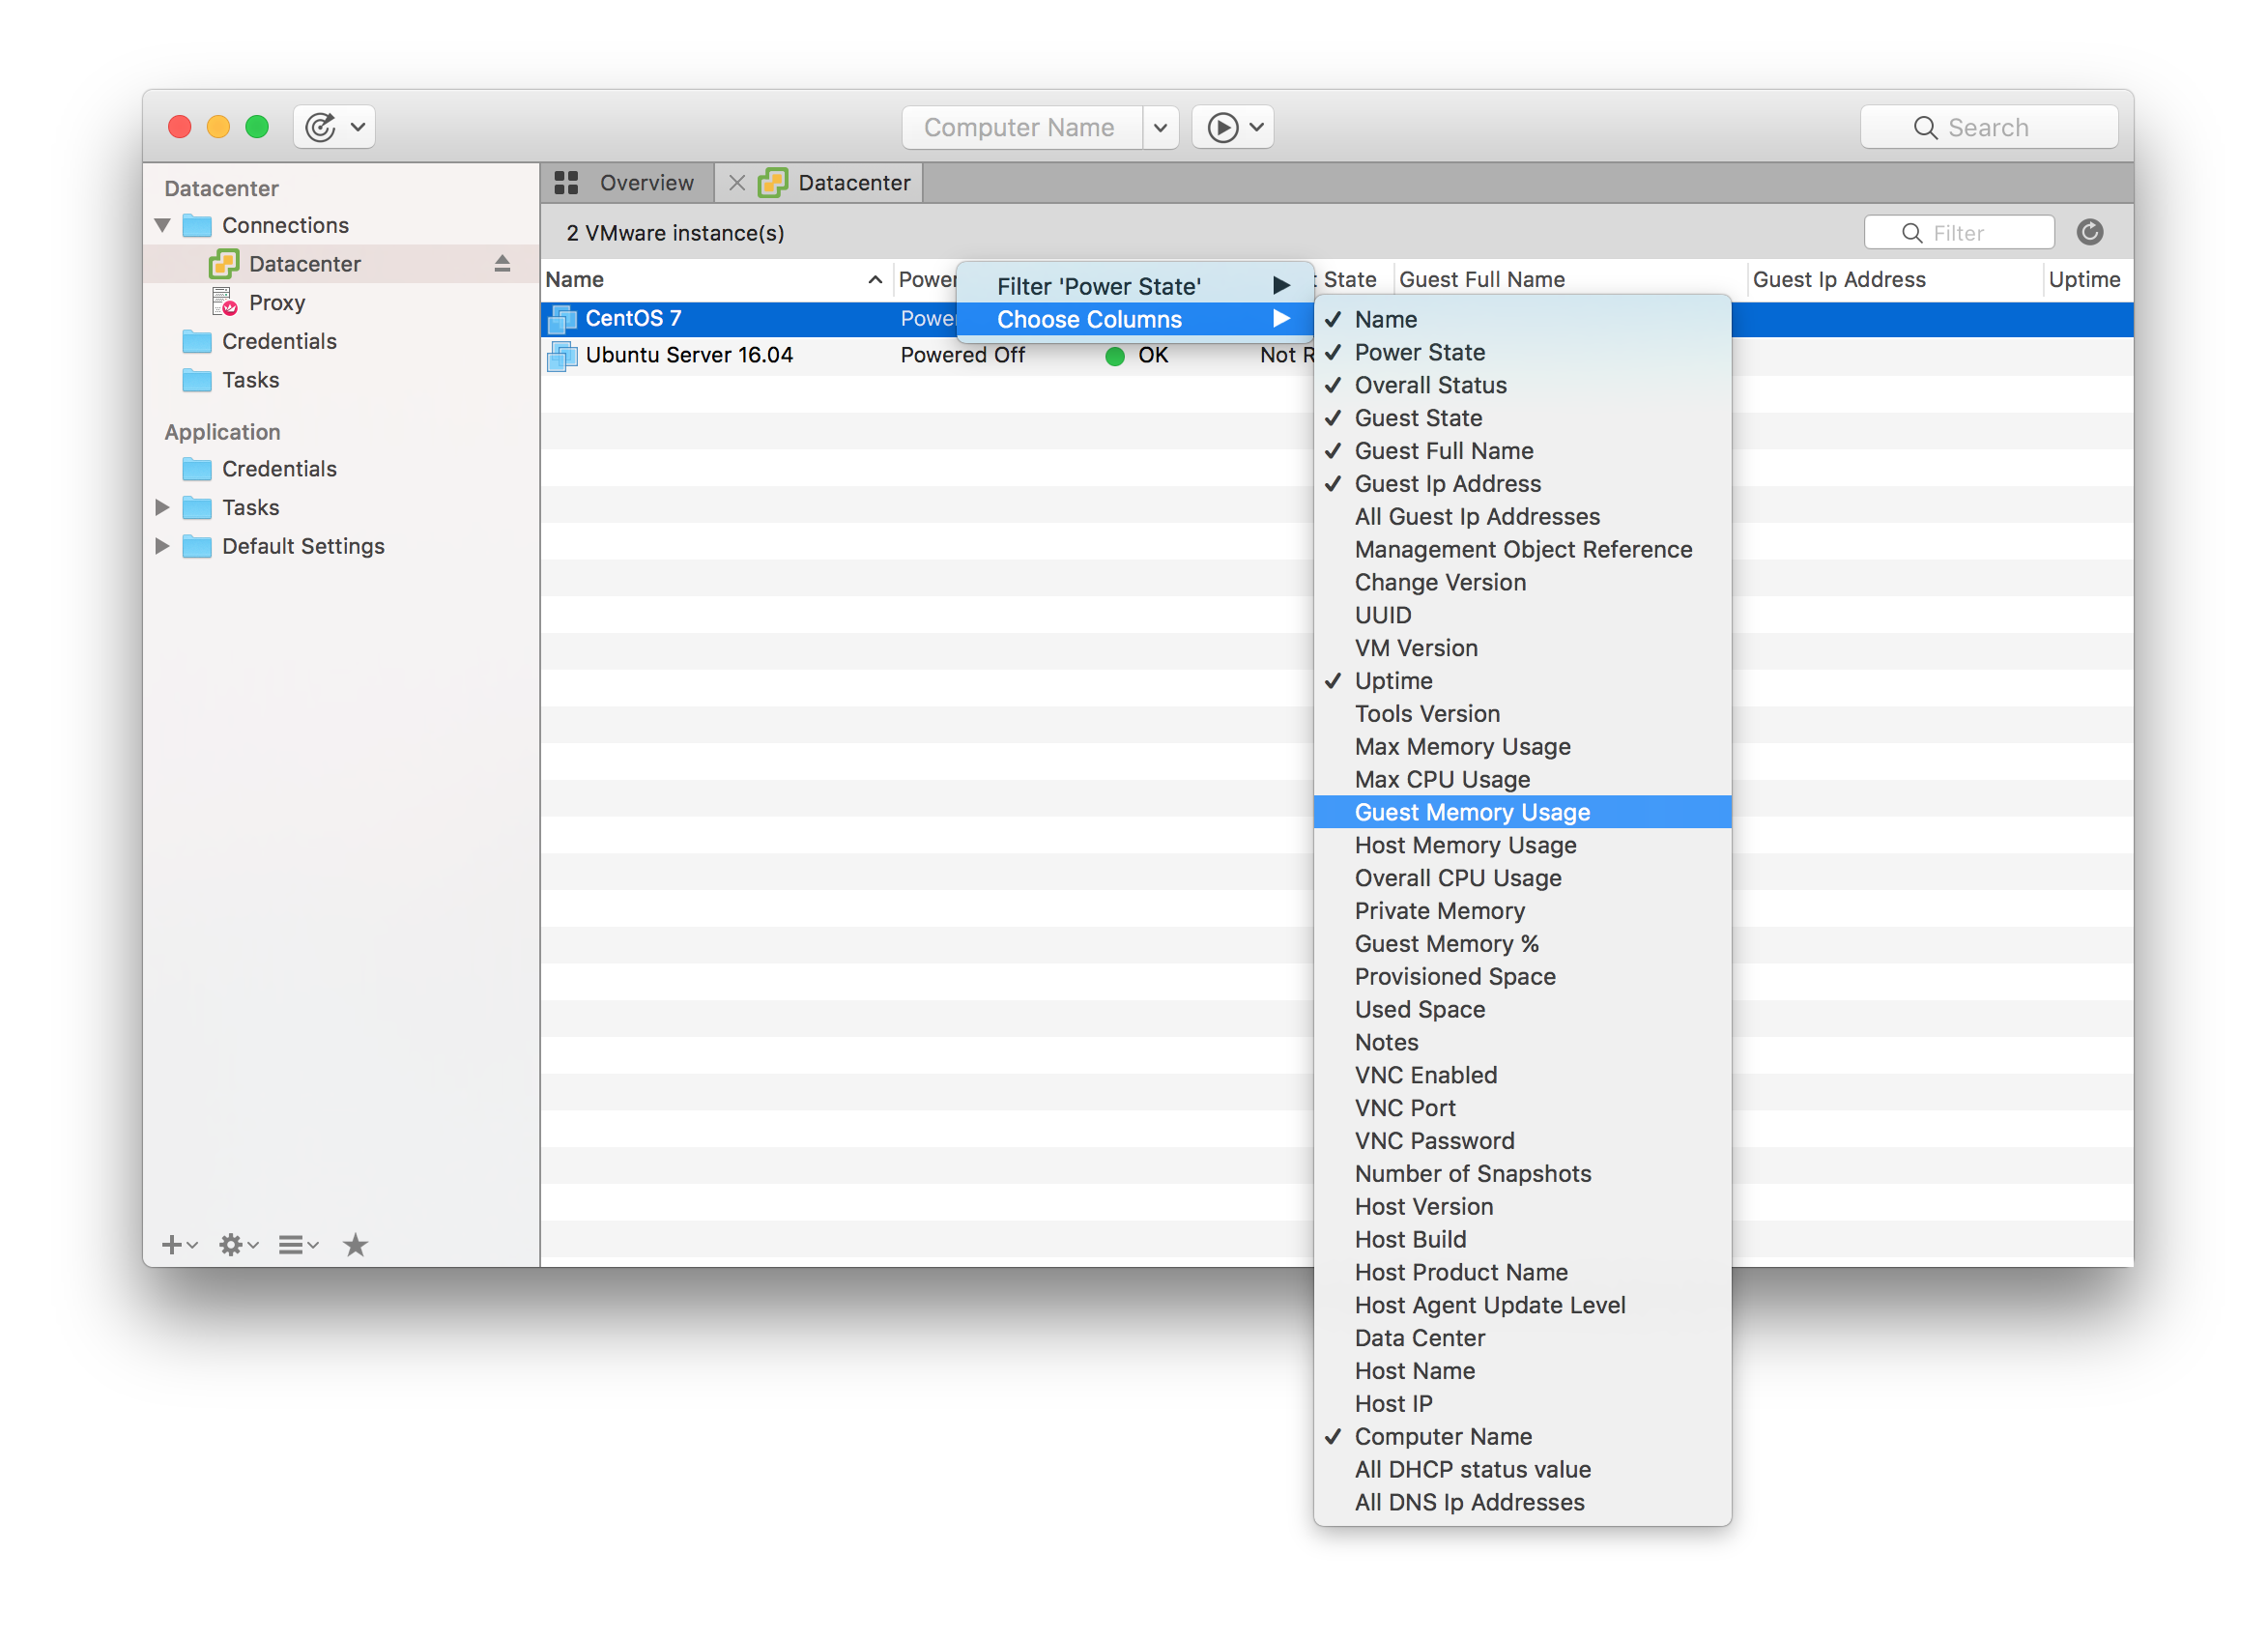
Task: Enable the Tools Version column
Action: pos(1522,714)
